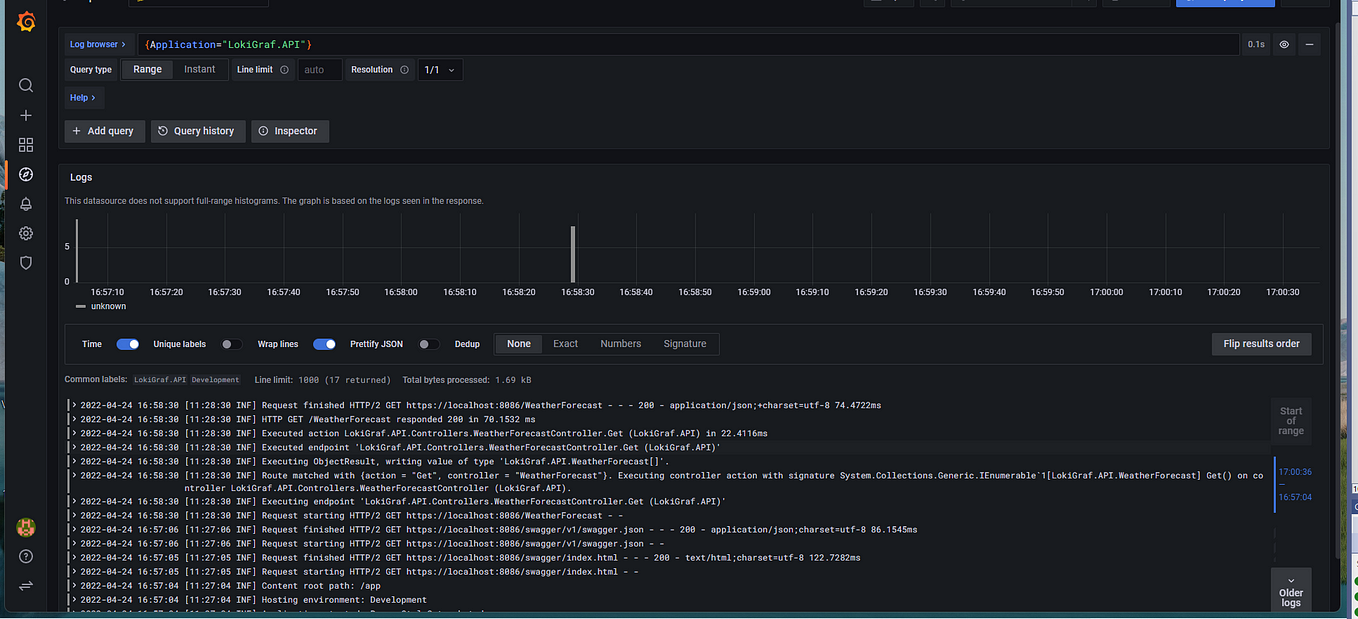Image resolution: width=1358 pixels, height=619 pixels.
Task: Open the Help question mark icon
Action: point(26,556)
